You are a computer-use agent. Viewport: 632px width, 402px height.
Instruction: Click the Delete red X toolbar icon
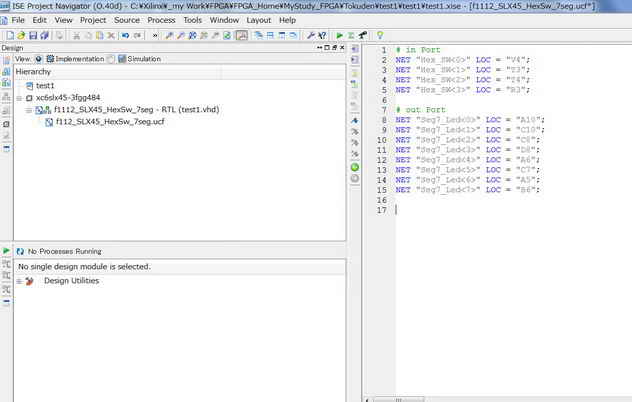click(111, 35)
